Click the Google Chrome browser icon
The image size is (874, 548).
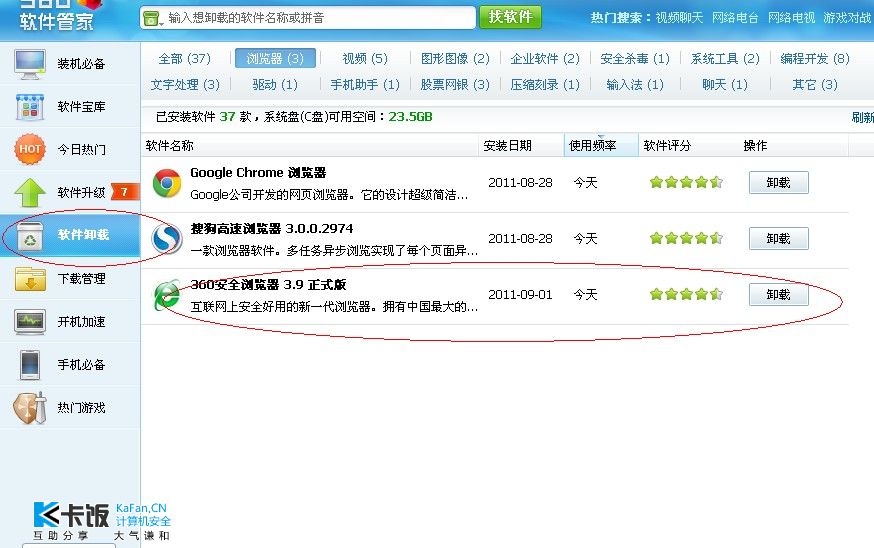pyautogui.click(x=167, y=183)
